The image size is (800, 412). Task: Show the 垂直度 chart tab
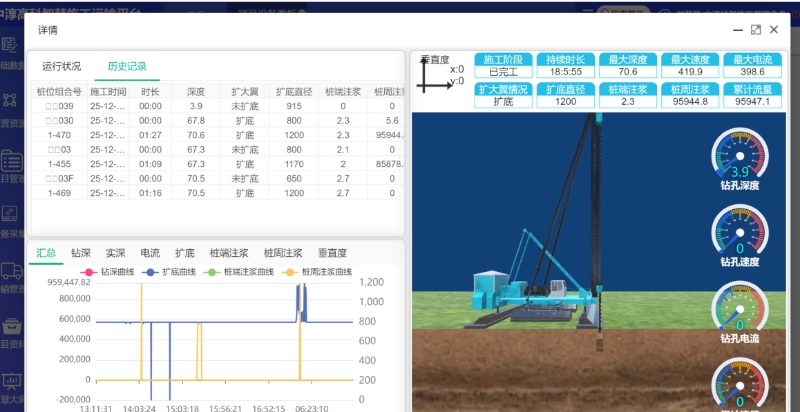pyautogui.click(x=332, y=253)
